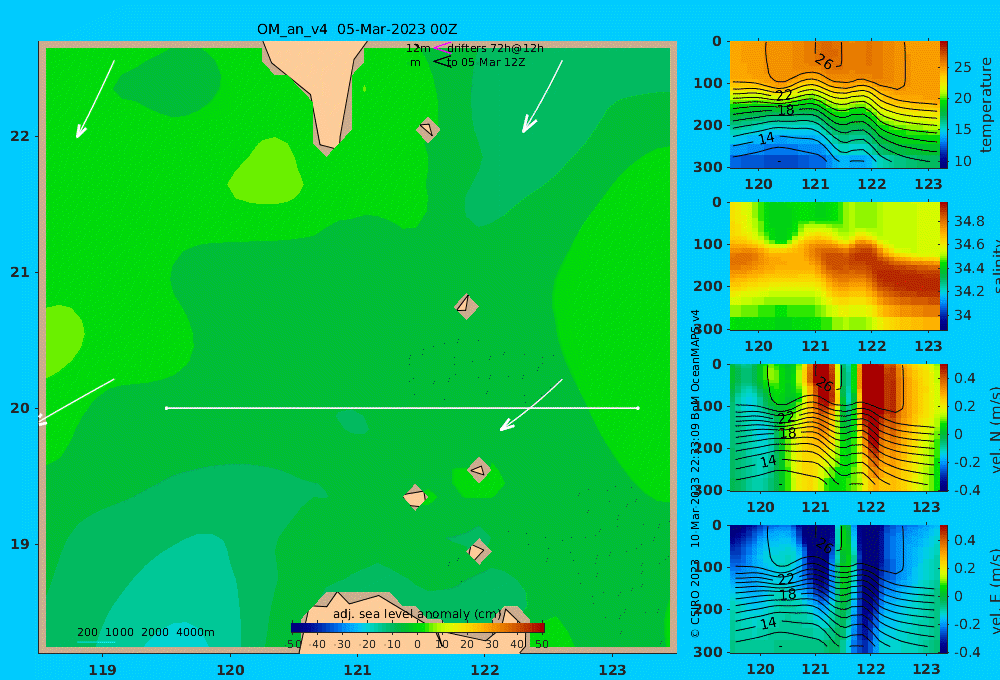This screenshot has height=680, width=1000.
Task: Click the longitude label 119 on the main map
Action: coord(103,670)
